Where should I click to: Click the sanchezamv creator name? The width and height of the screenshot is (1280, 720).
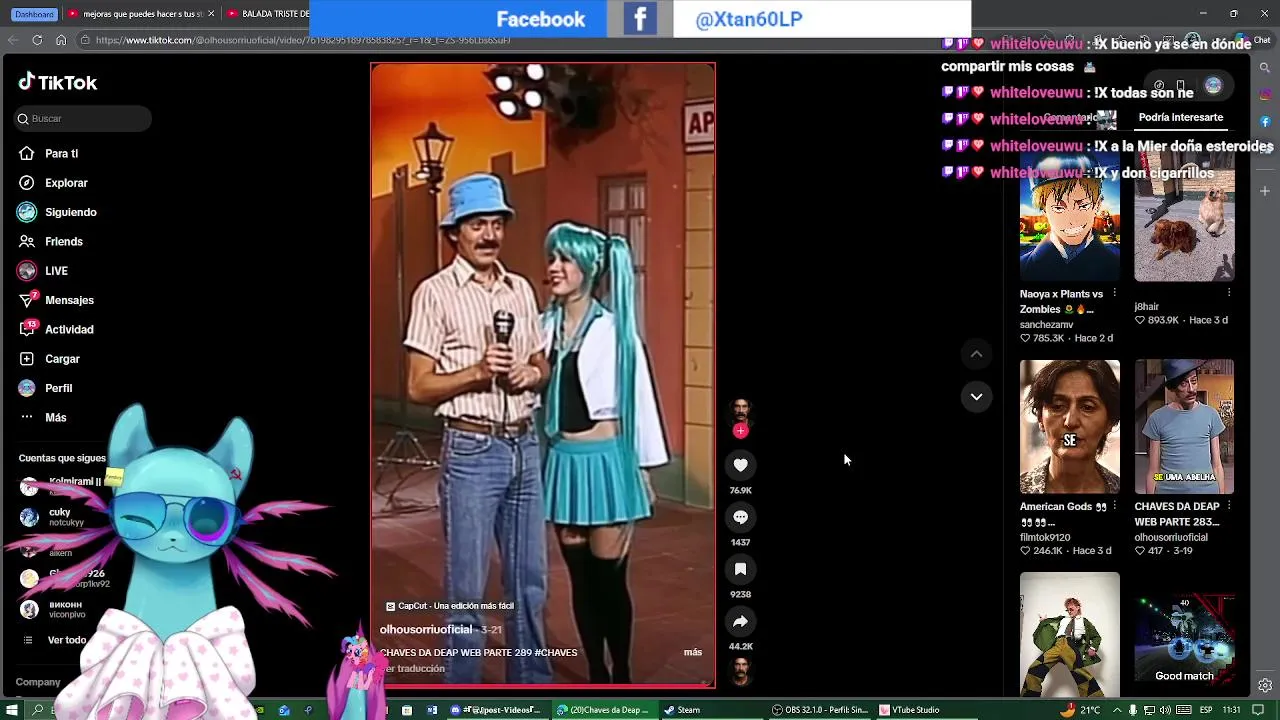click(x=1046, y=325)
